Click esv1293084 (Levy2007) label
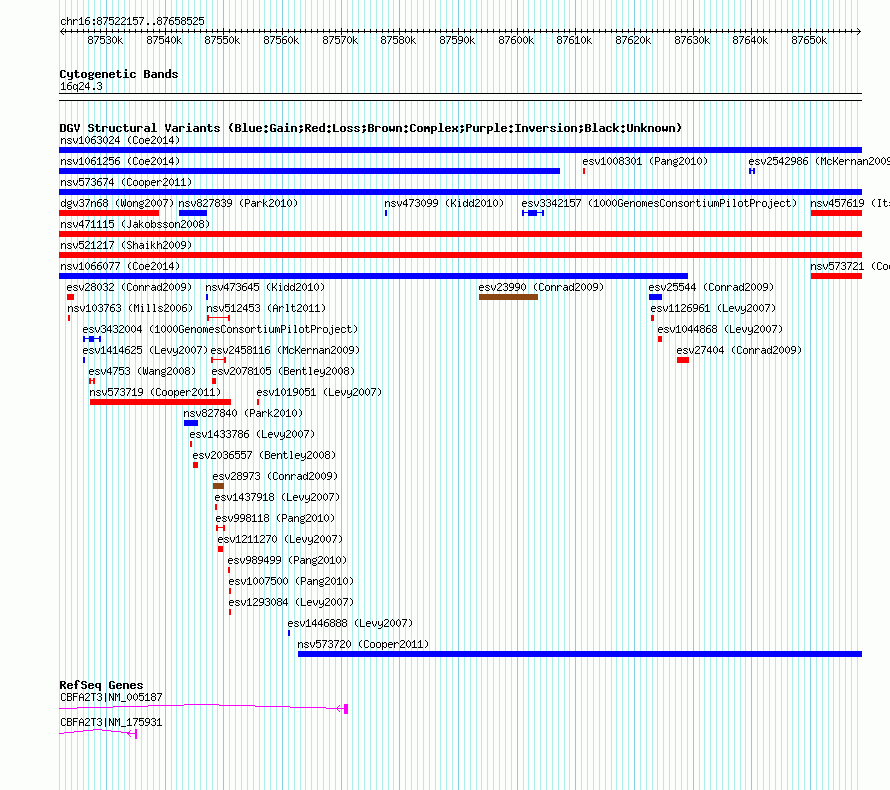Screen dimensions: 890x790 (x=291, y=602)
